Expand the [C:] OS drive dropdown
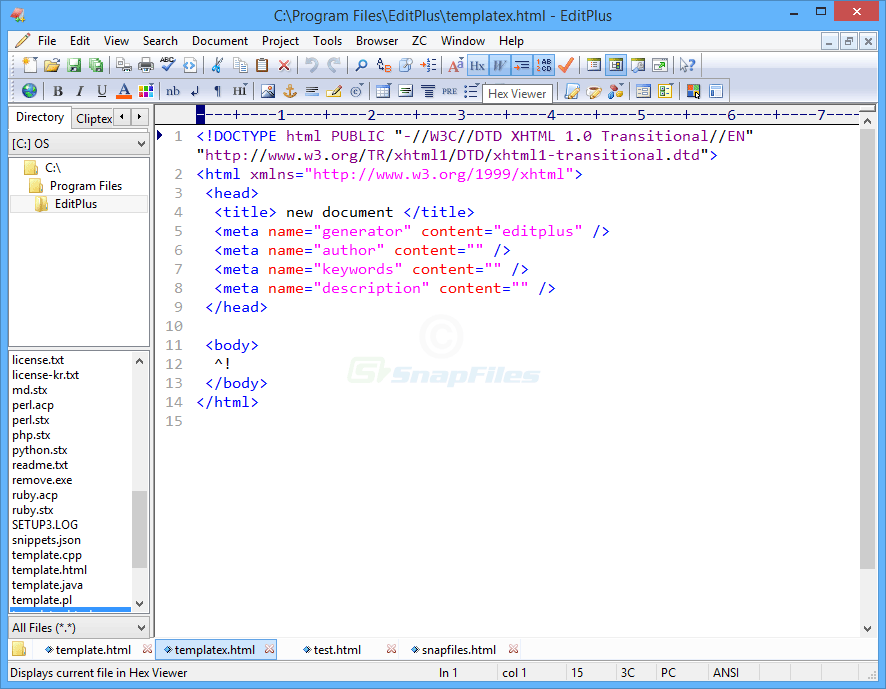The height and width of the screenshot is (689, 886). (79, 144)
